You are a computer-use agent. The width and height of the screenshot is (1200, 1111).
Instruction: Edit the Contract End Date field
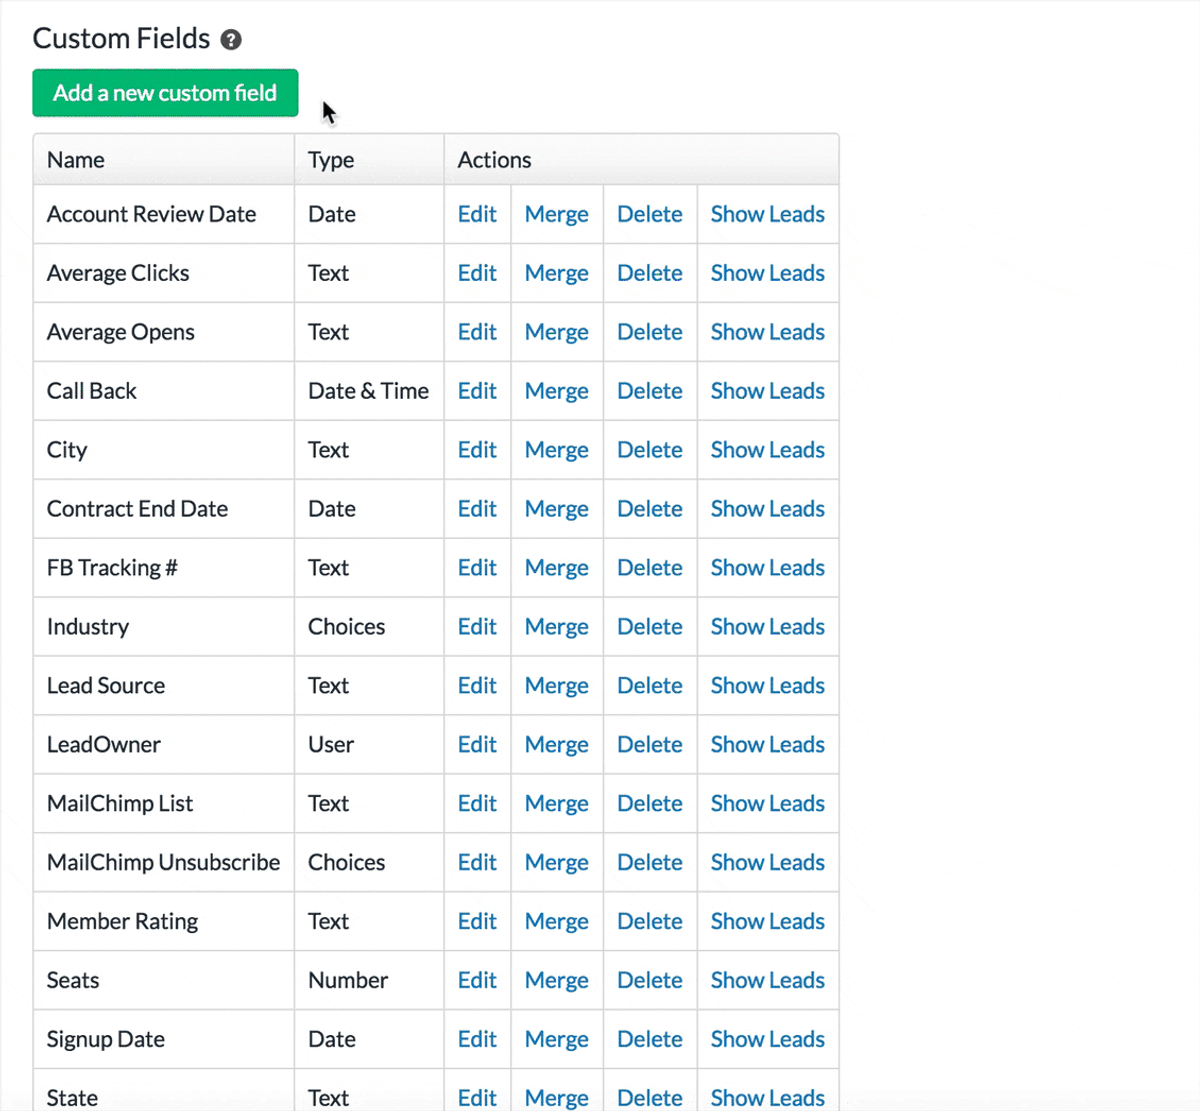477,509
